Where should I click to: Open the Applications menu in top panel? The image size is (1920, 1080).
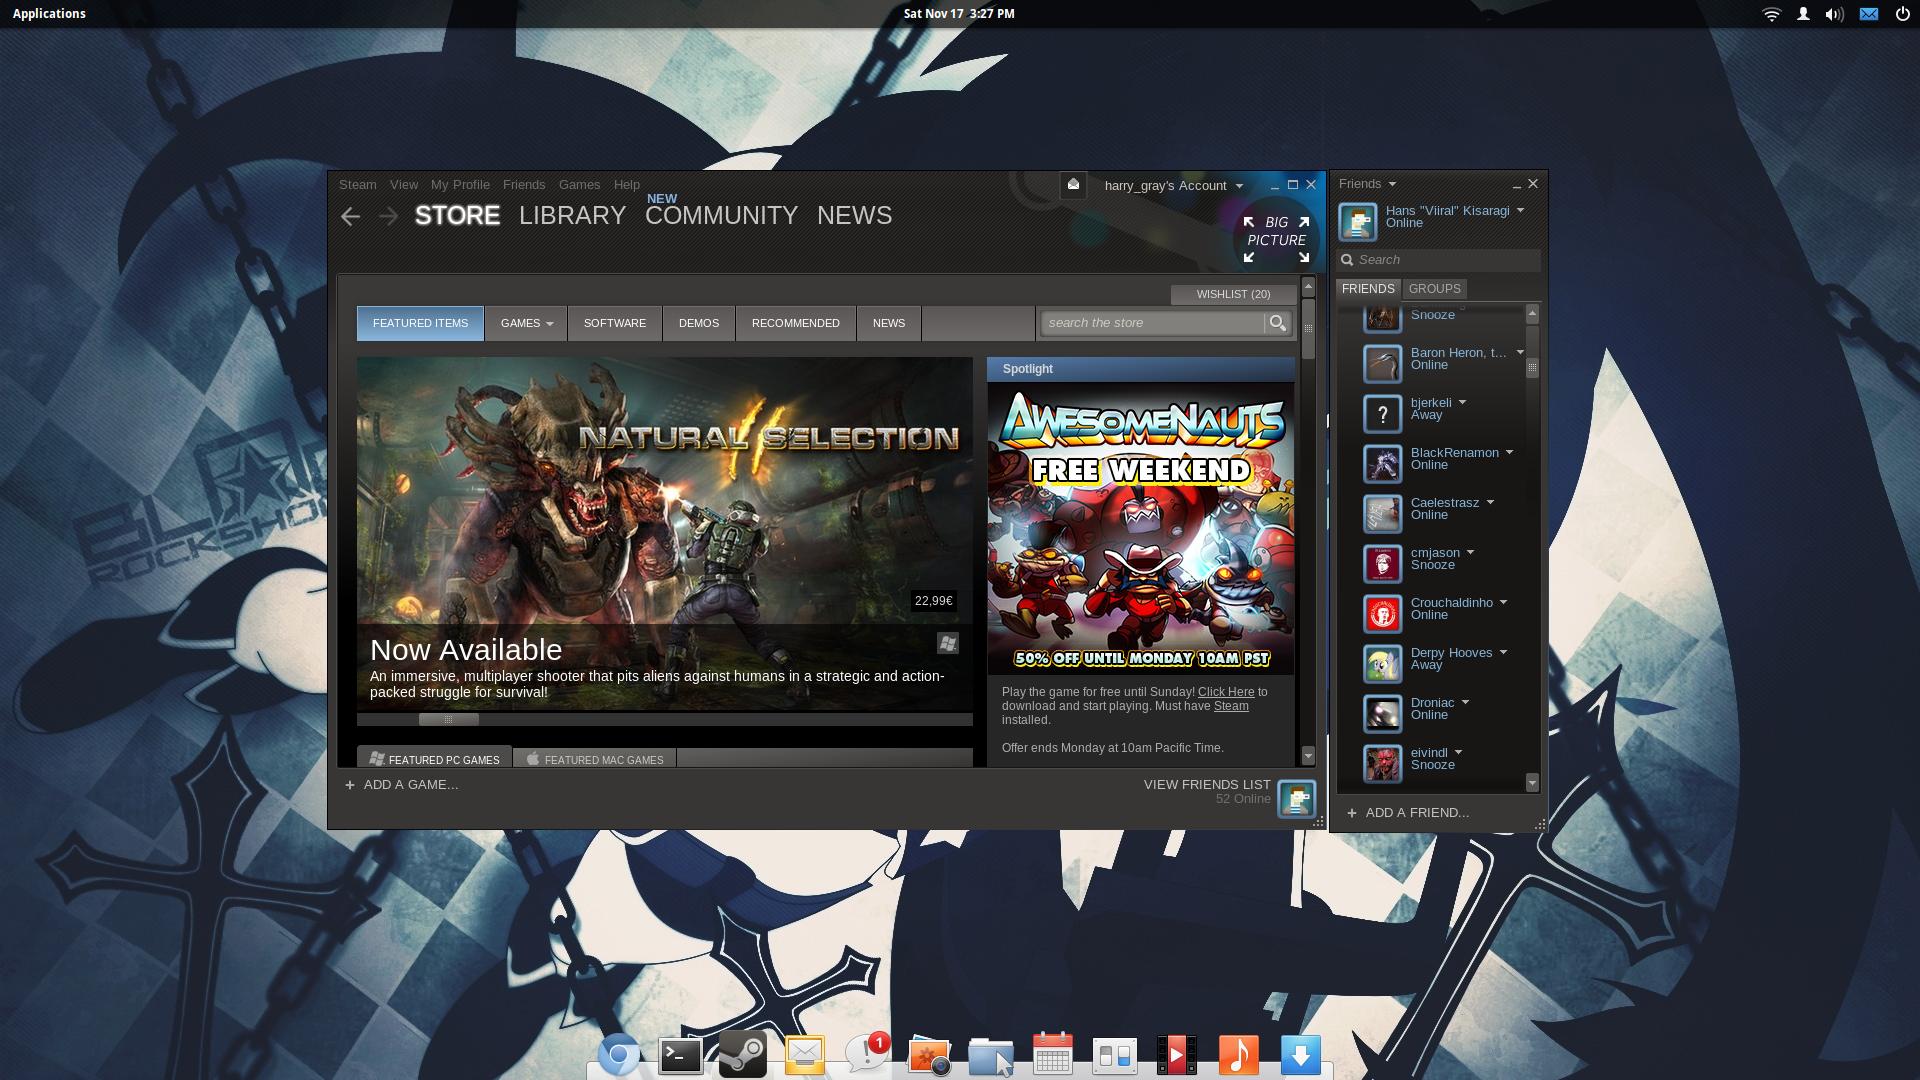[x=49, y=14]
